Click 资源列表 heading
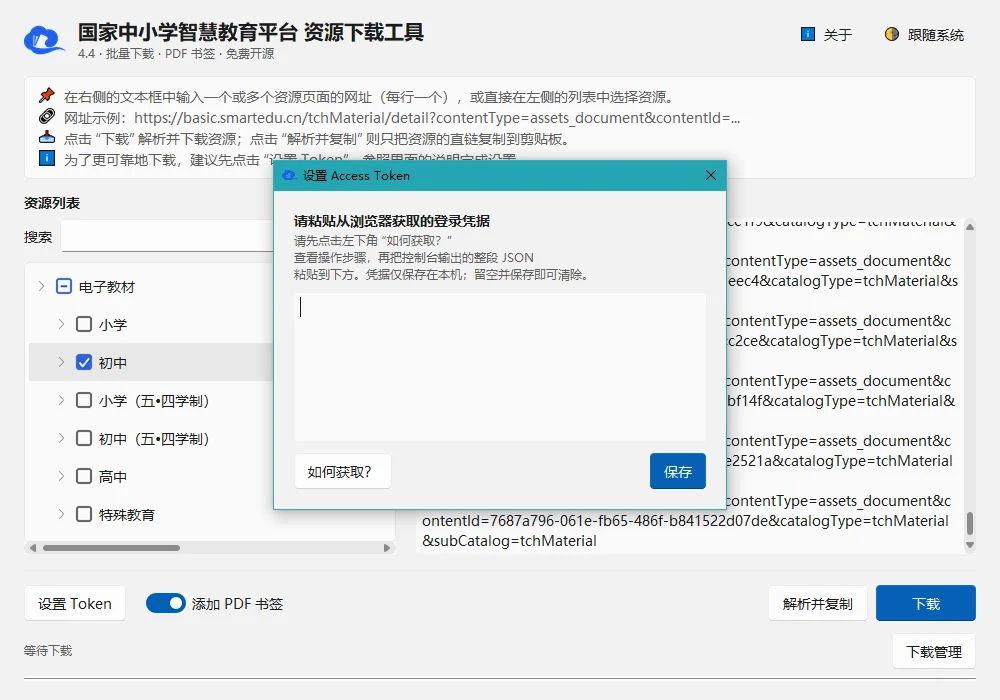Image resolution: width=1000 pixels, height=700 pixels. coord(52,203)
